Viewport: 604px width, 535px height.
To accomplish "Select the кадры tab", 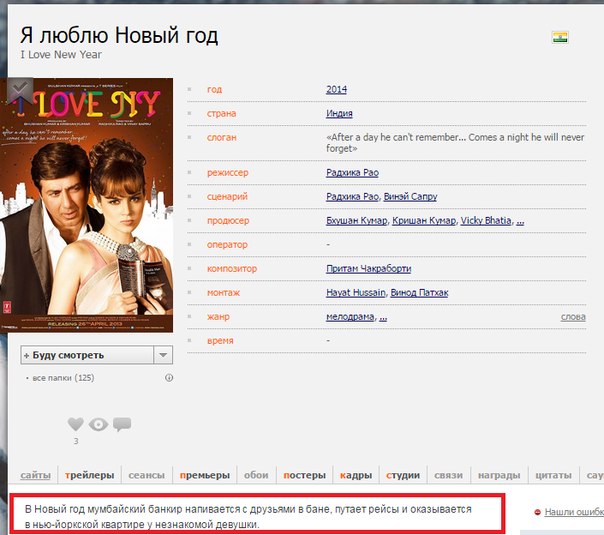I will pyautogui.click(x=356, y=475).
